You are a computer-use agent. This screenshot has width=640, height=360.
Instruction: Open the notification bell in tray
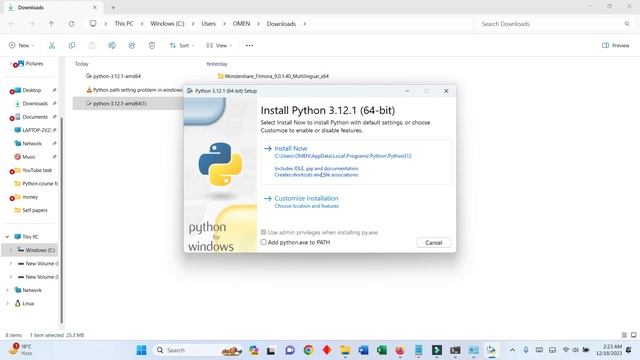629,350
